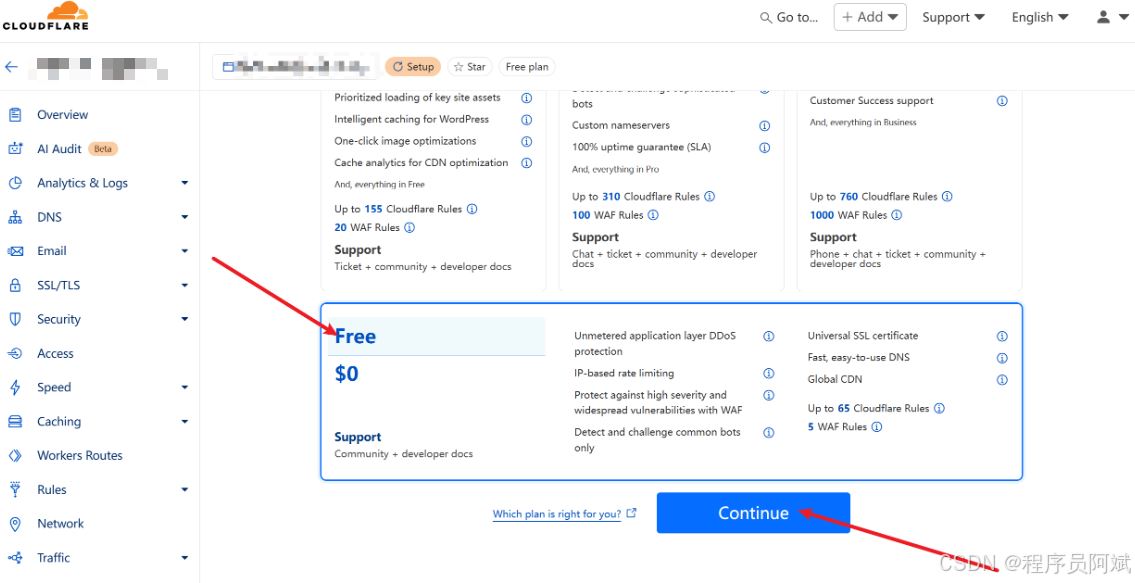The width and height of the screenshot is (1135, 583).
Task: Show info for Fast, easy-to-use DNS
Action: [1002, 358]
